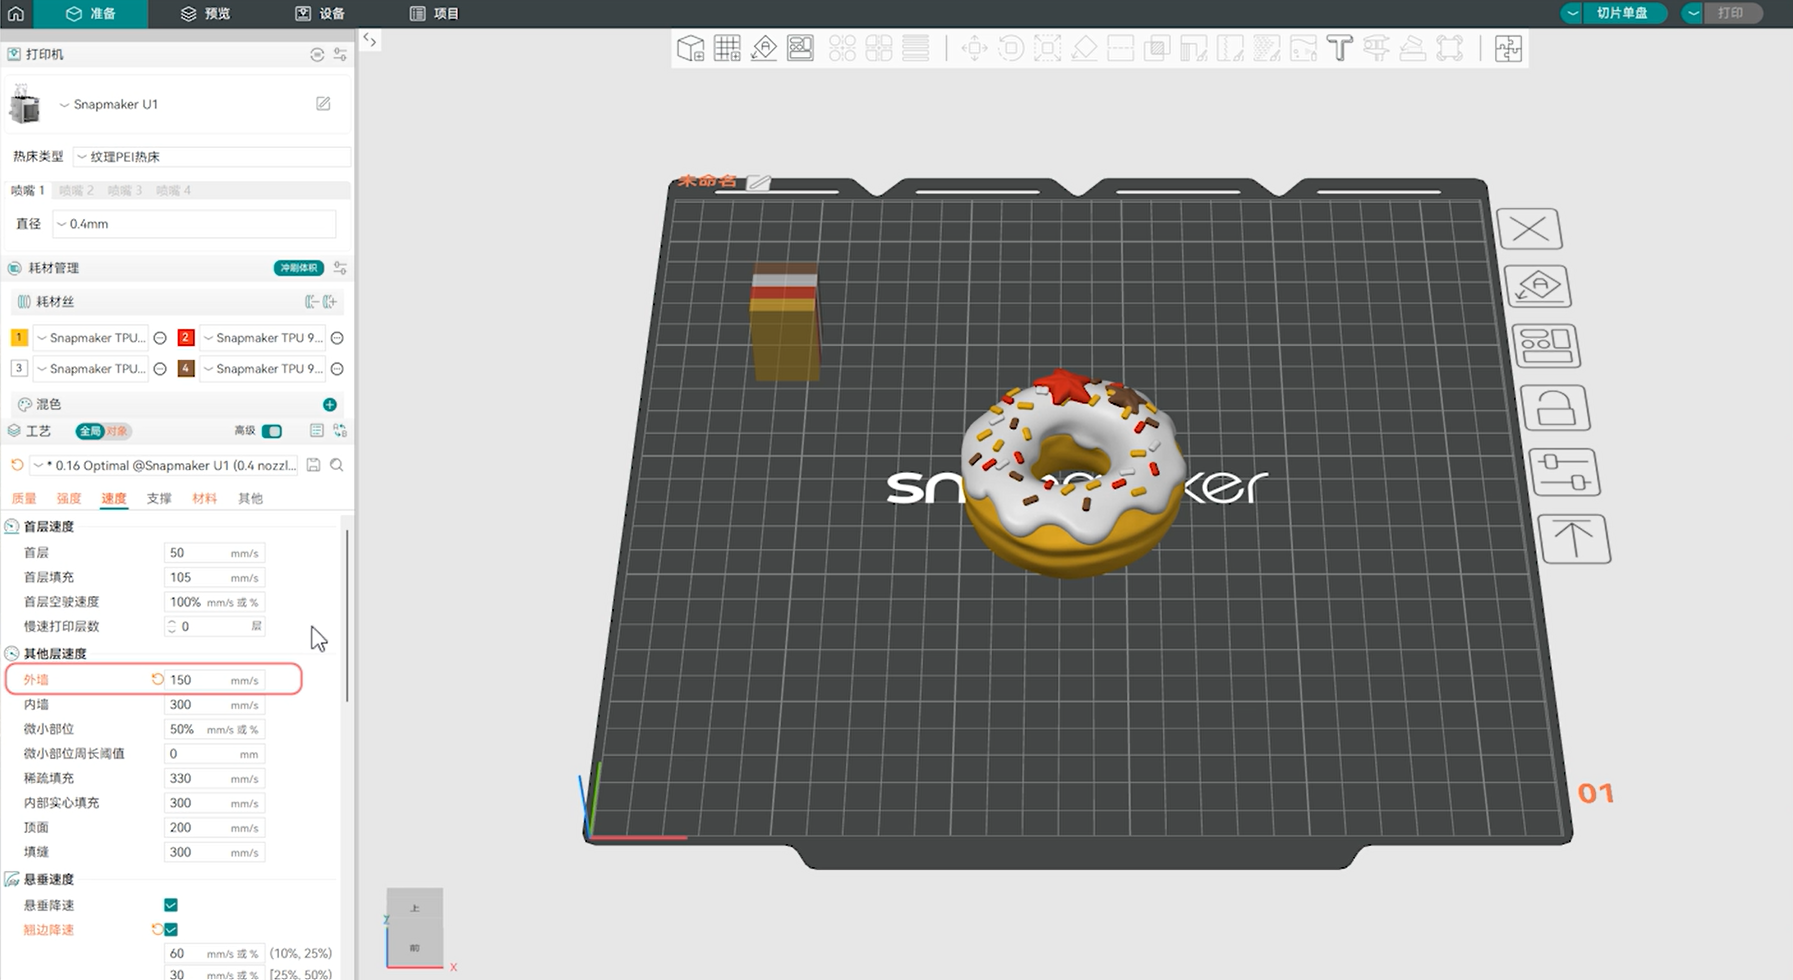
Task: Click the top toolbar auto-orient icon
Action: [764, 48]
